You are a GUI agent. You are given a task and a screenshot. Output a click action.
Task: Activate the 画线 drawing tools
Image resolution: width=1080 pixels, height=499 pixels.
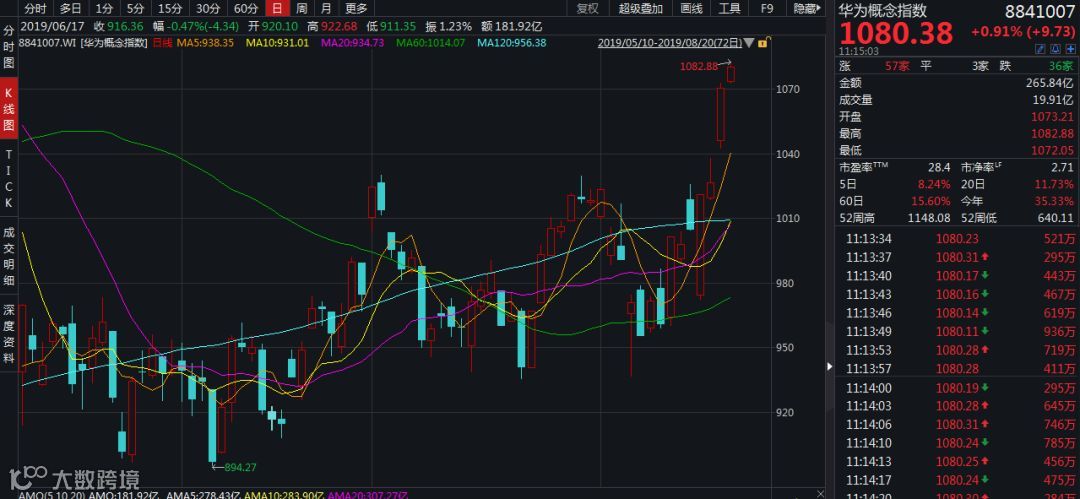point(691,9)
